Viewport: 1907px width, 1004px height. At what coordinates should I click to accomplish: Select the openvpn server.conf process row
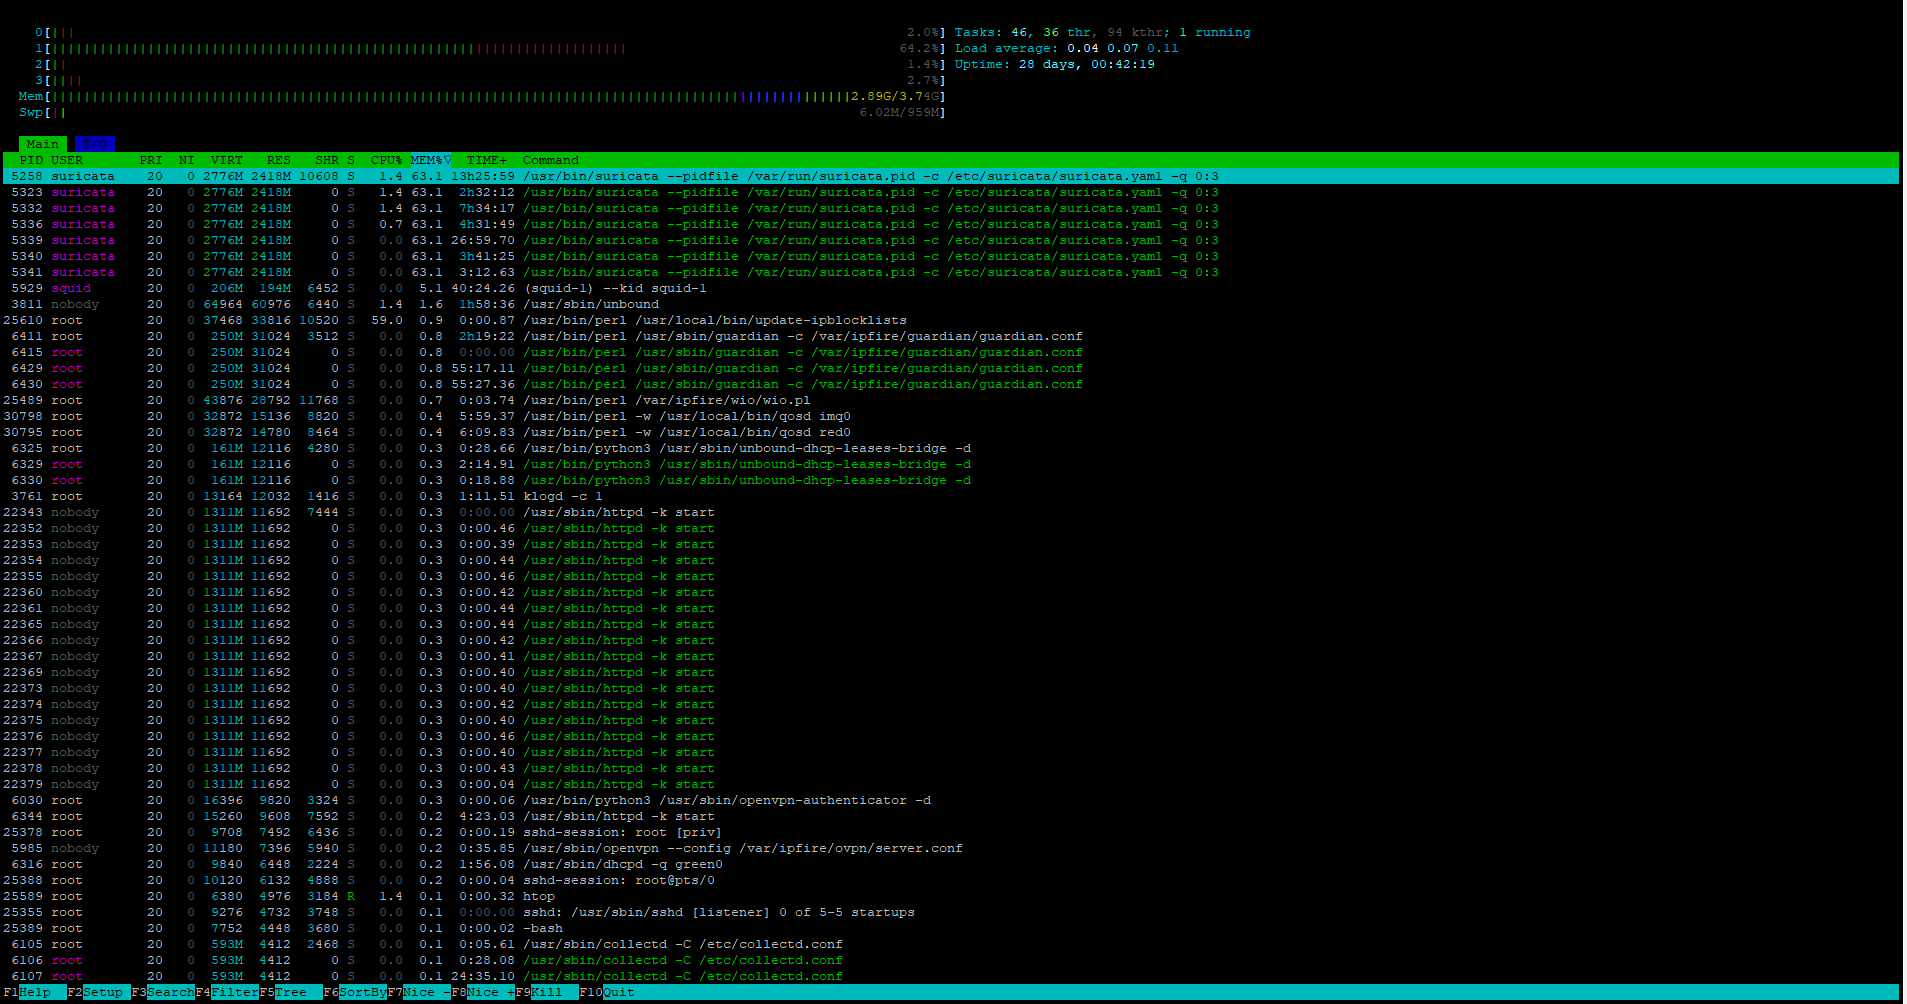951,848
